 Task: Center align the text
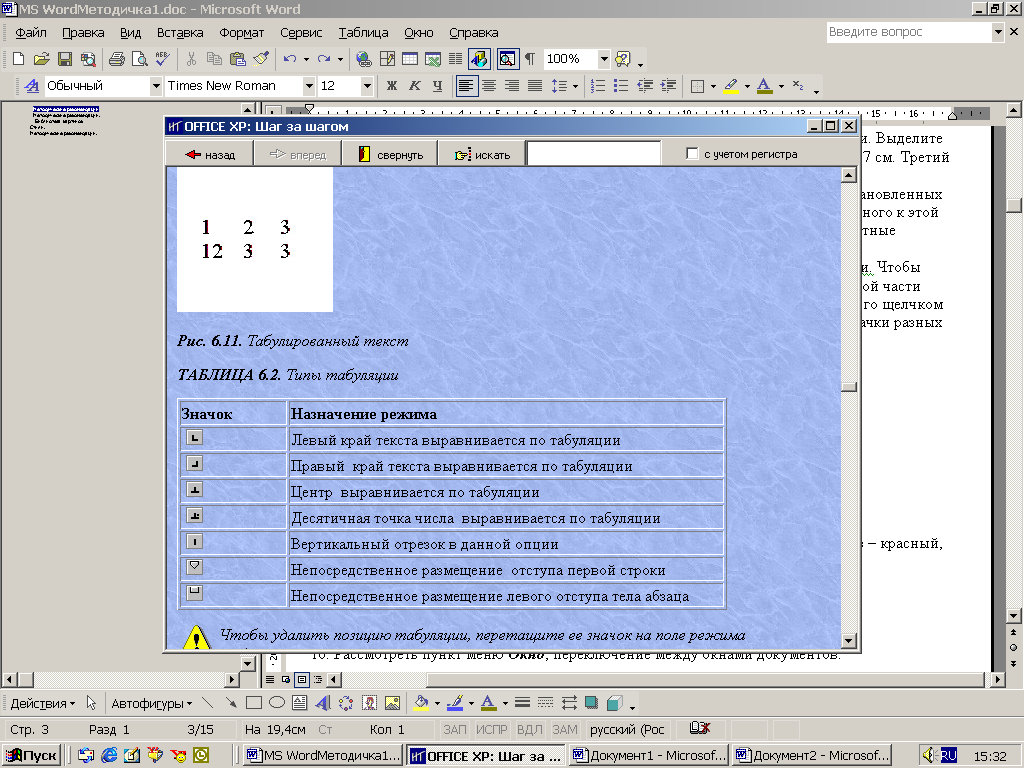tap(489, 86)
